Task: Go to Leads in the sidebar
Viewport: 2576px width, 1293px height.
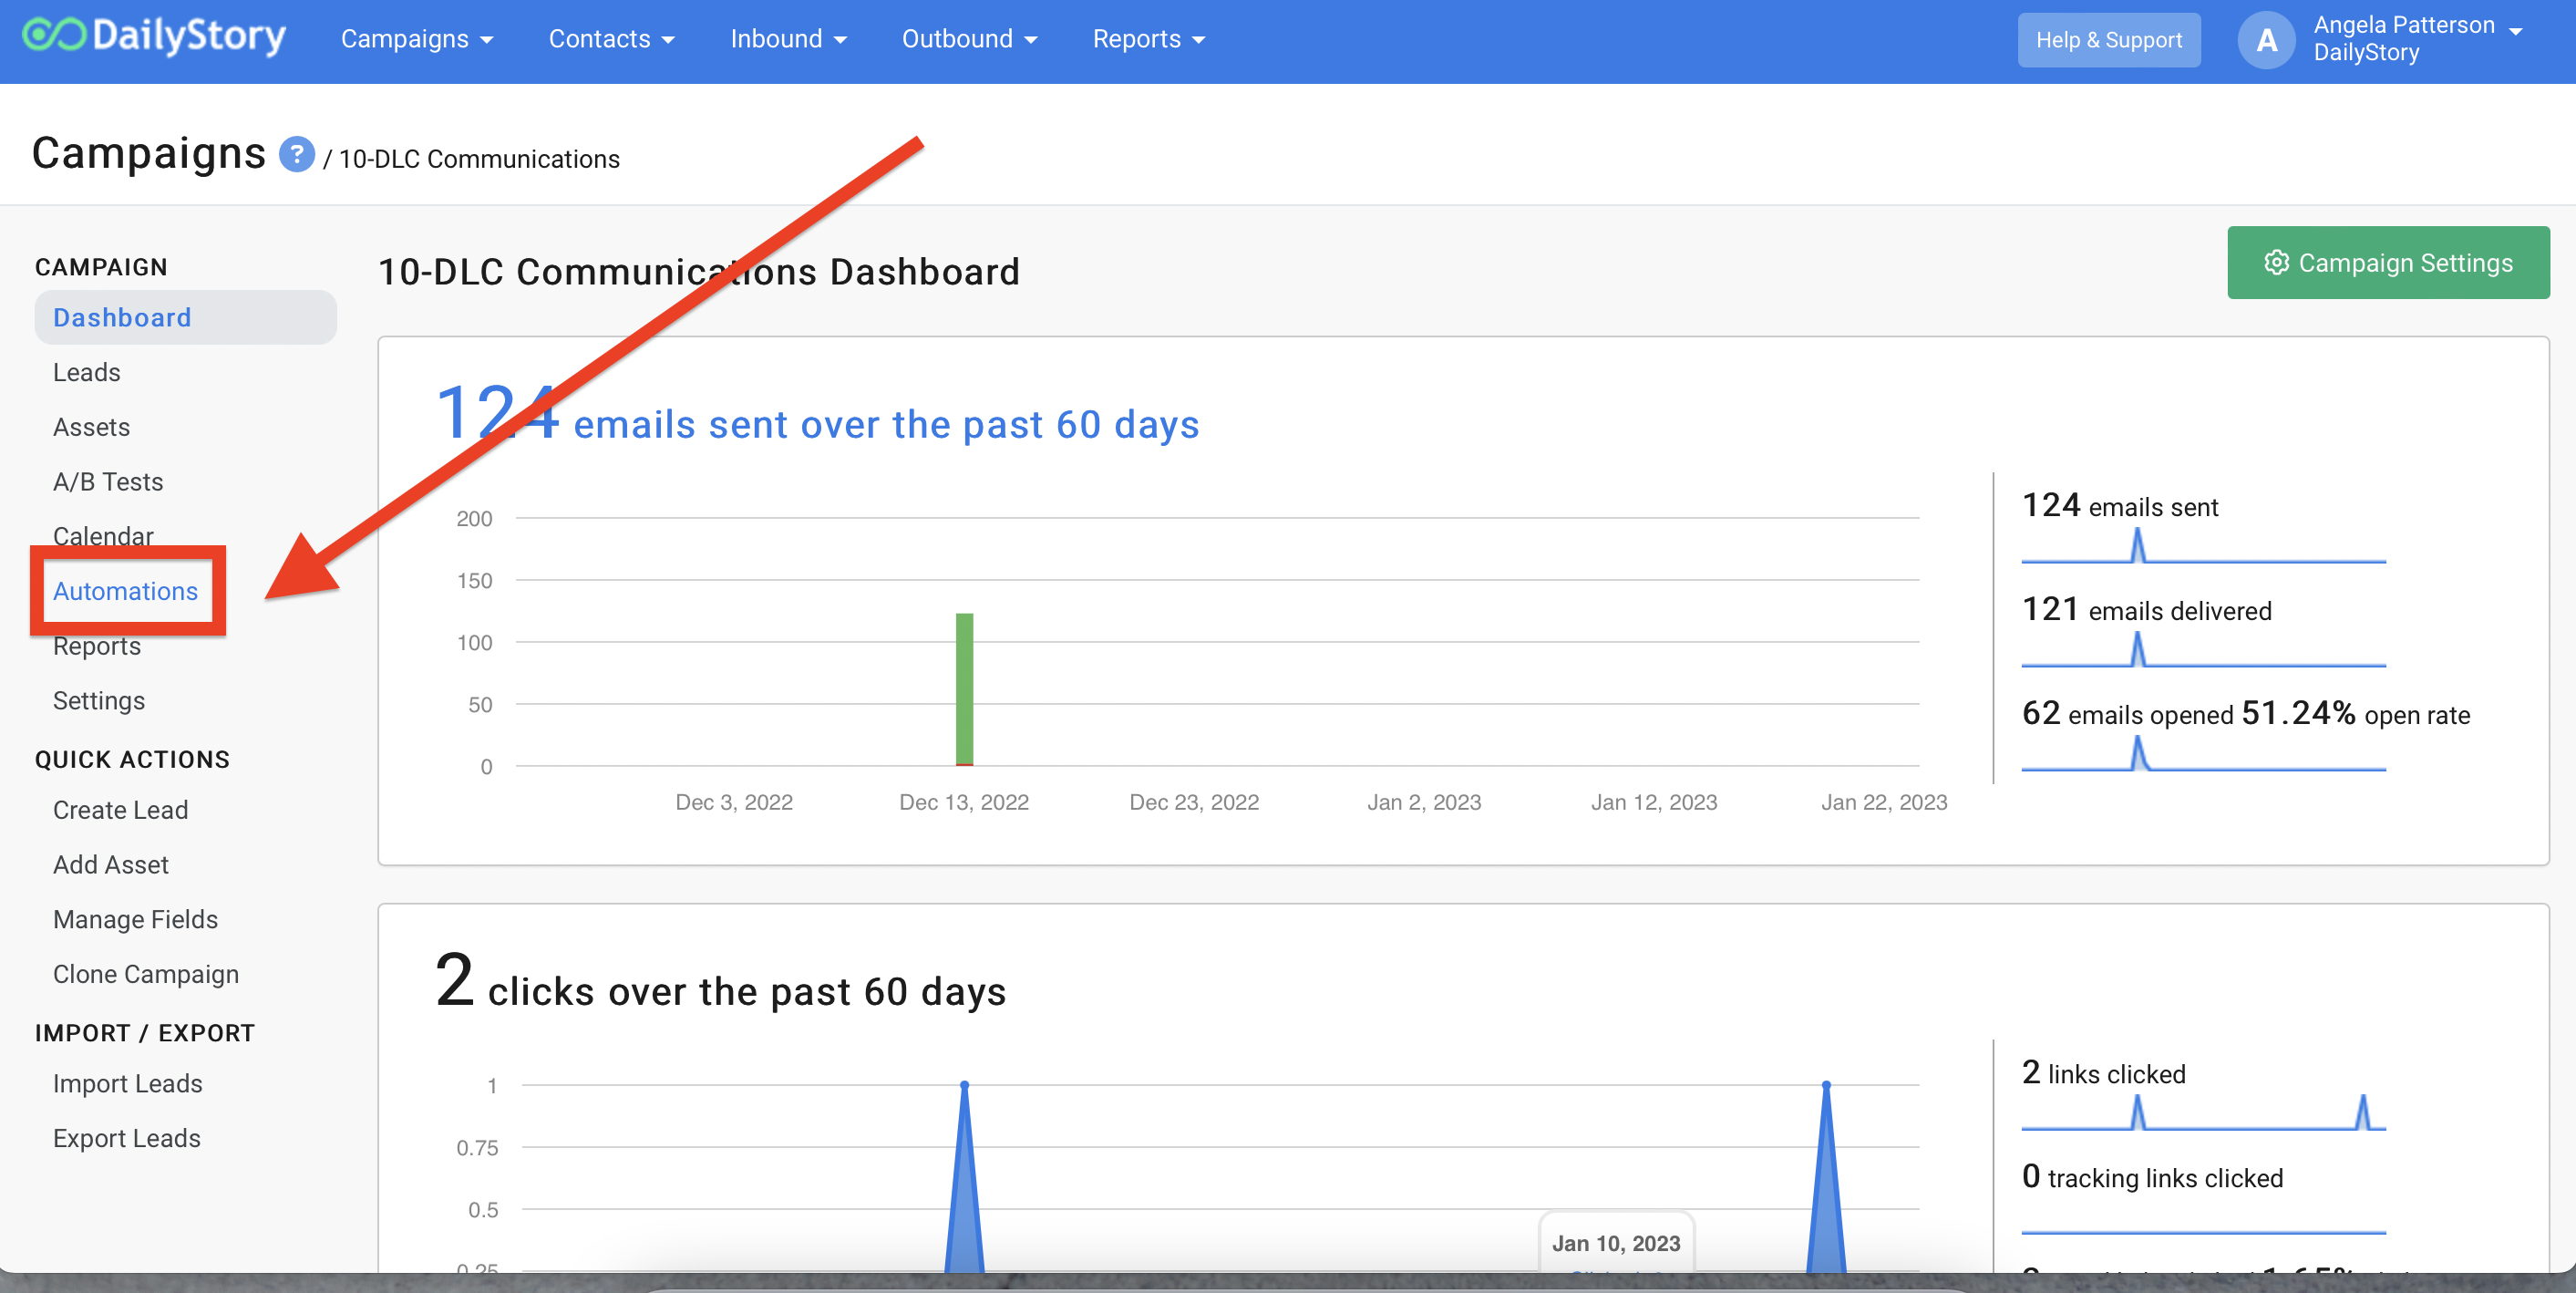Action: (87, 372)
